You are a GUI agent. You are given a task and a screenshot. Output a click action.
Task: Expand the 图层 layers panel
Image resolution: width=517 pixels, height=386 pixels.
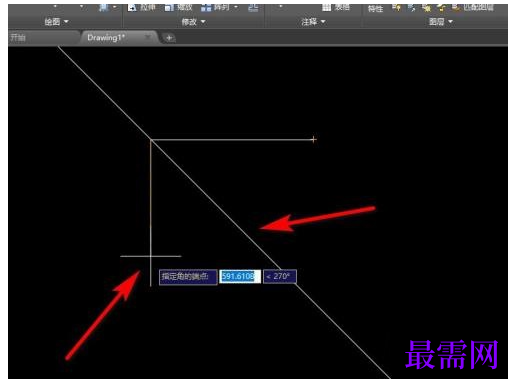(441, 22)
